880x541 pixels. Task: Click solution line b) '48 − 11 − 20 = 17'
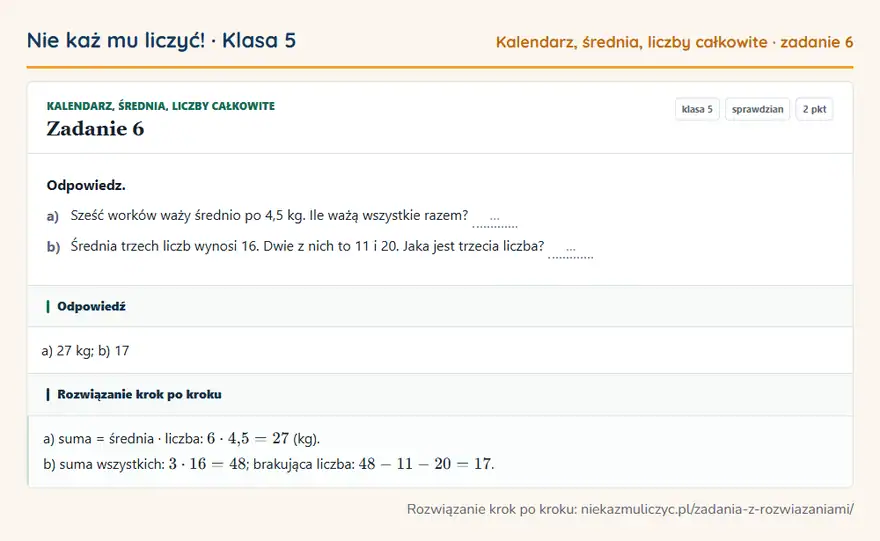[269, 464]
